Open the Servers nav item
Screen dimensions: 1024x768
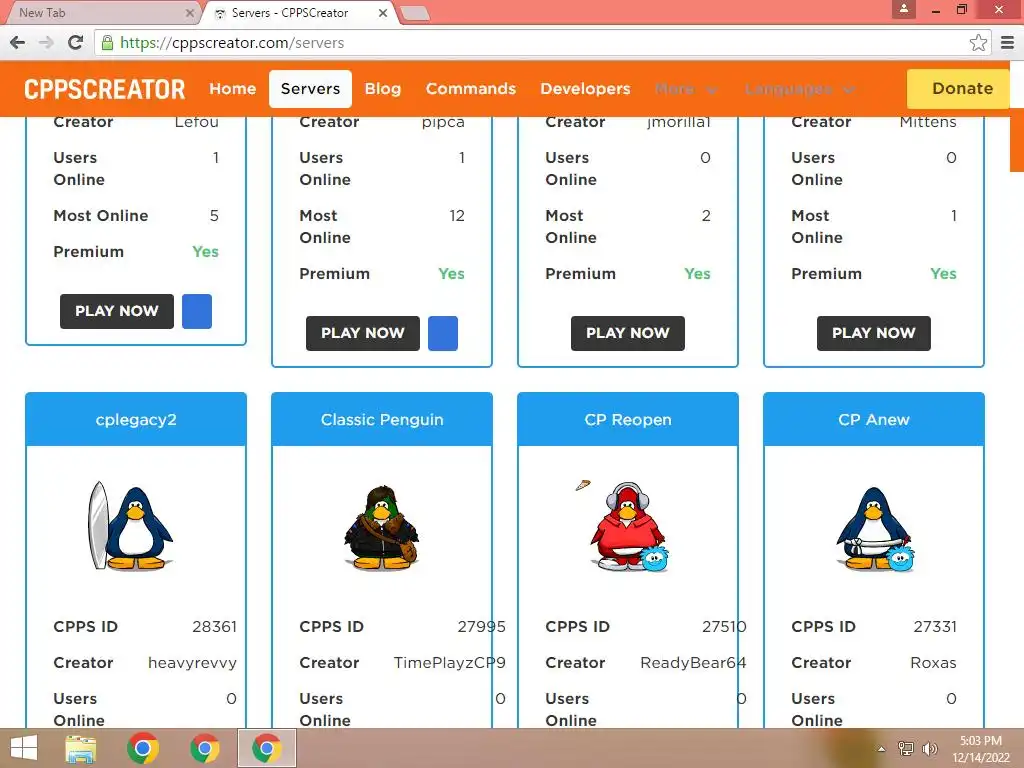[310, 89]
